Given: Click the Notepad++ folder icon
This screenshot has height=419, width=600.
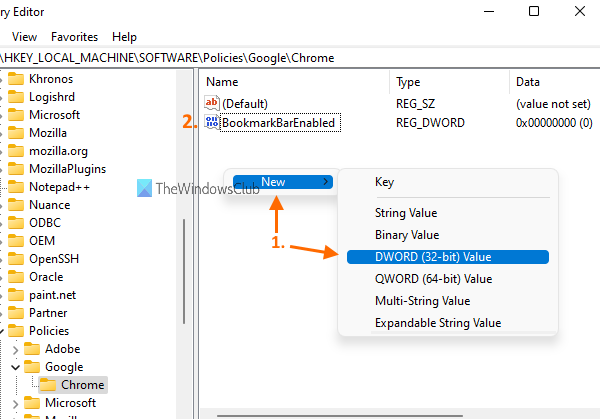Looking at the screenshot, I should coord(15,187).
